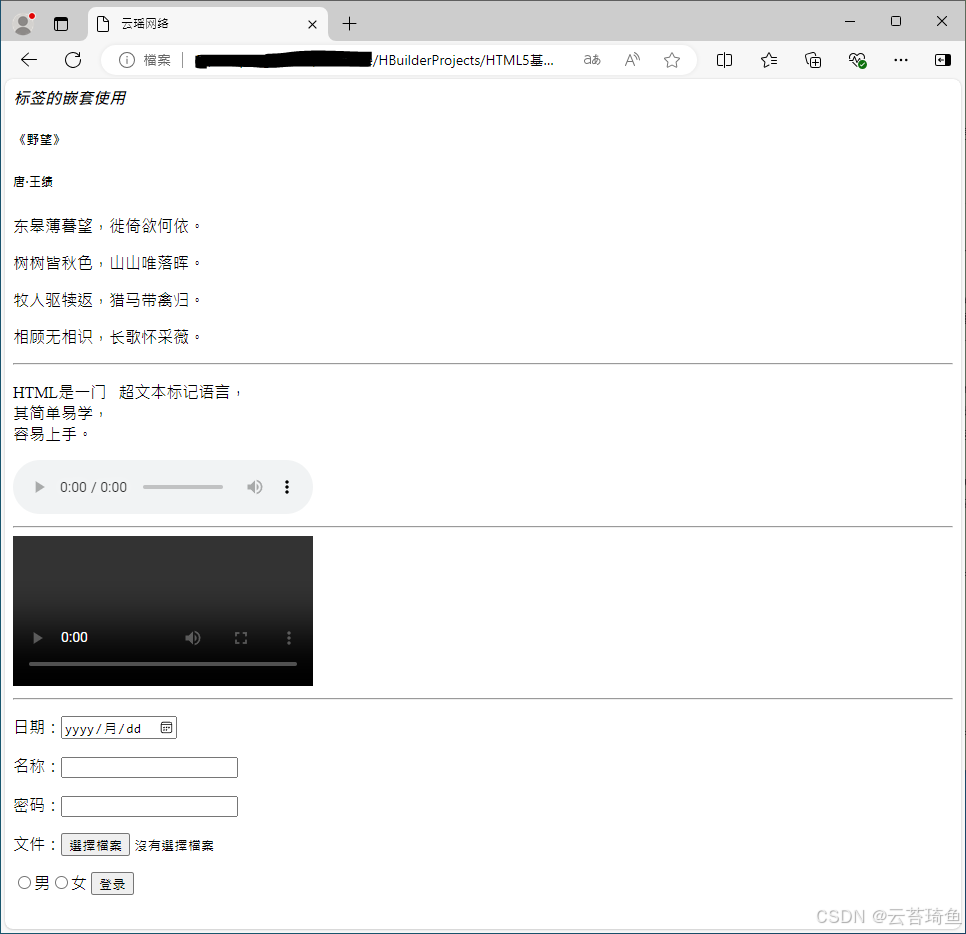
Task: Click the heading 标签的嵌套使用
Action: [x=70, y=98]
